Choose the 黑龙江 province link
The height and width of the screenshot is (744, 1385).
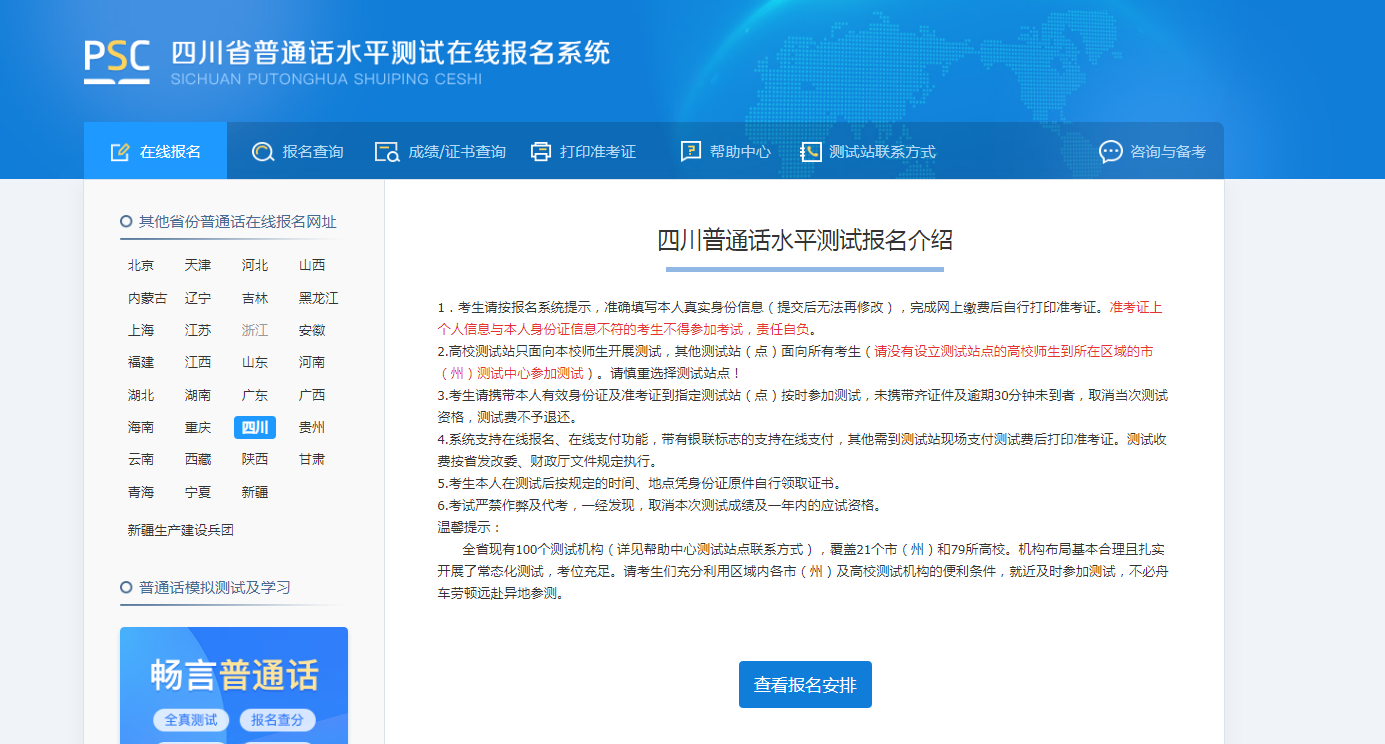(318, 298)
